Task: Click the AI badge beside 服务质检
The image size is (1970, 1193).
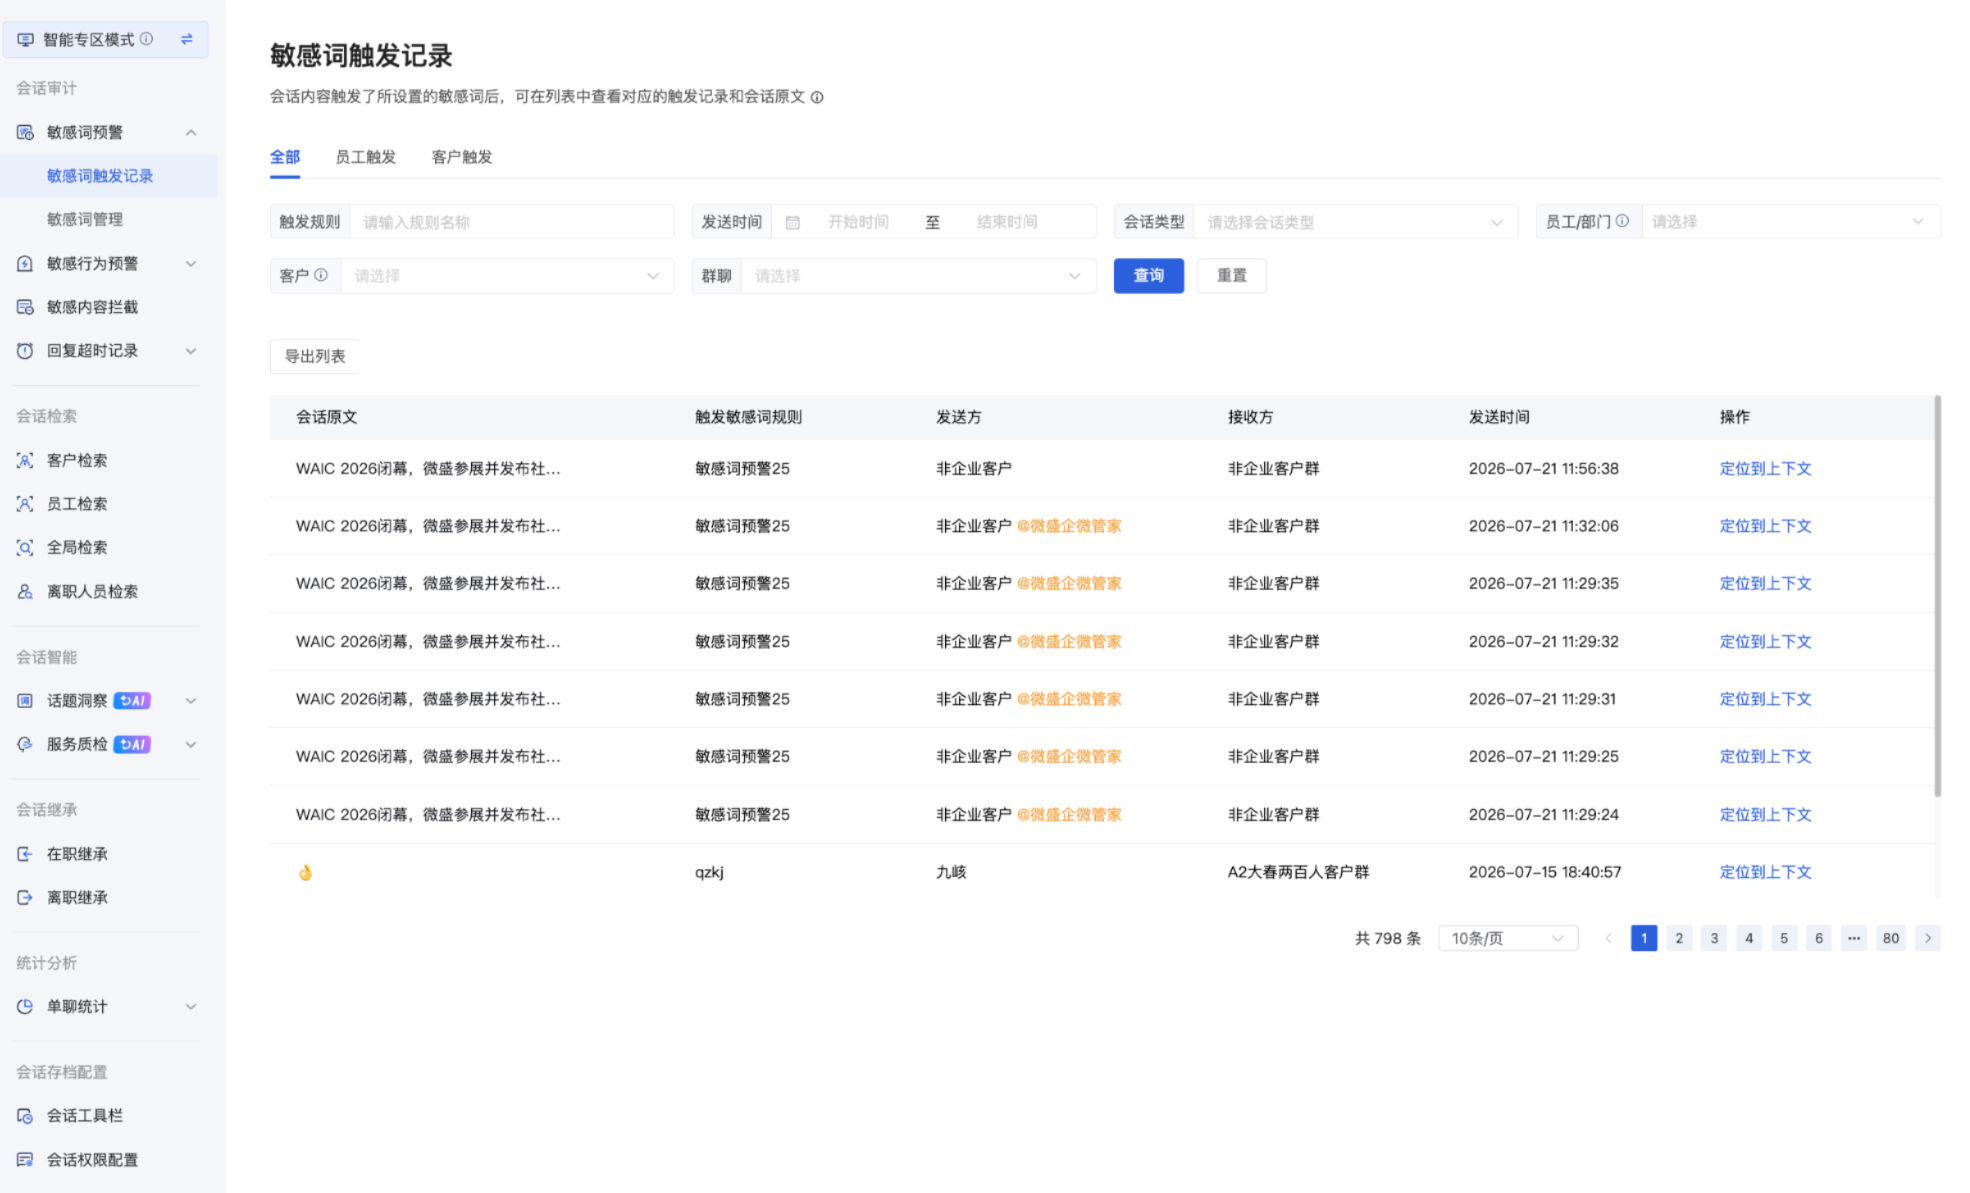Action: [x=132, y=744]
